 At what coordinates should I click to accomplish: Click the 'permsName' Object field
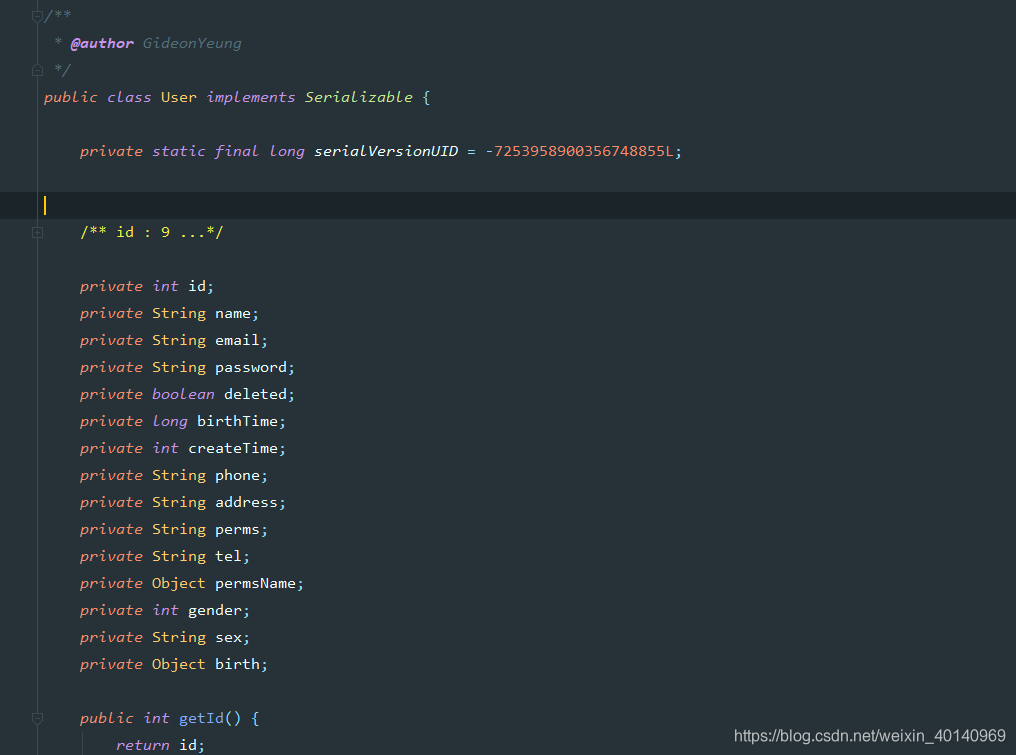[256, 582]
